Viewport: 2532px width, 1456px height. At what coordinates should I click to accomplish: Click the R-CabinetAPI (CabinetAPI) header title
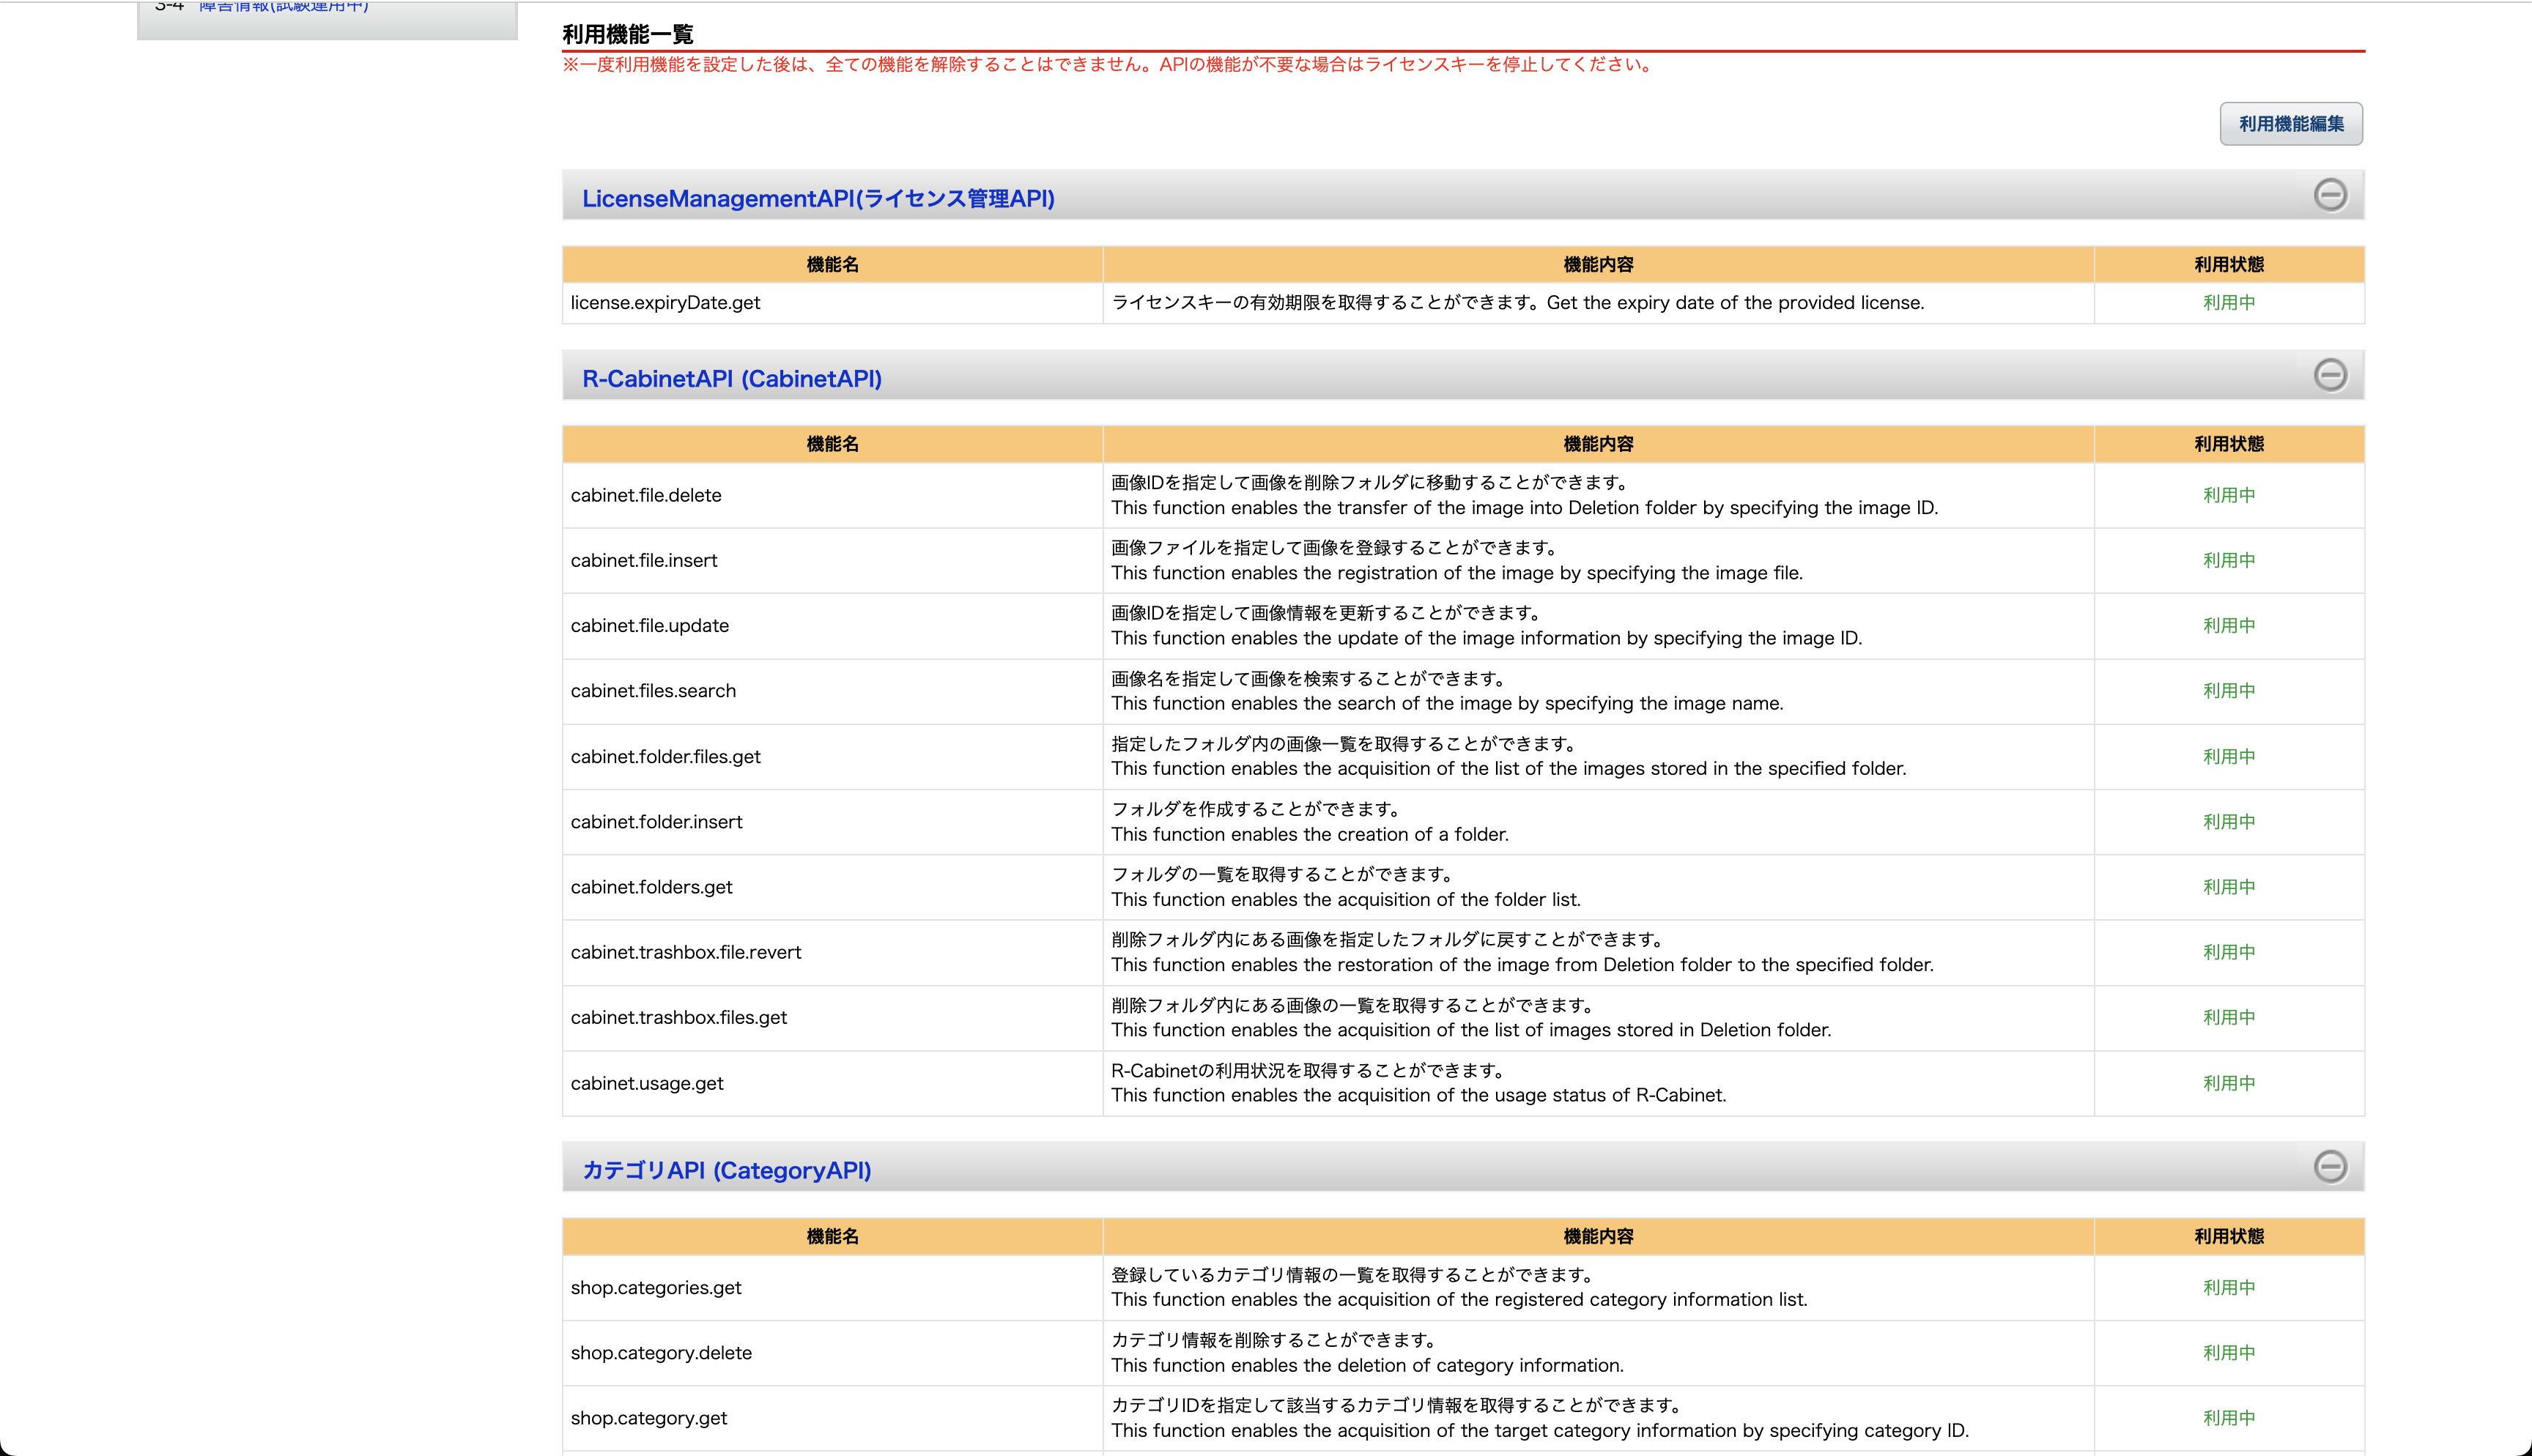(x=732, y=379)
